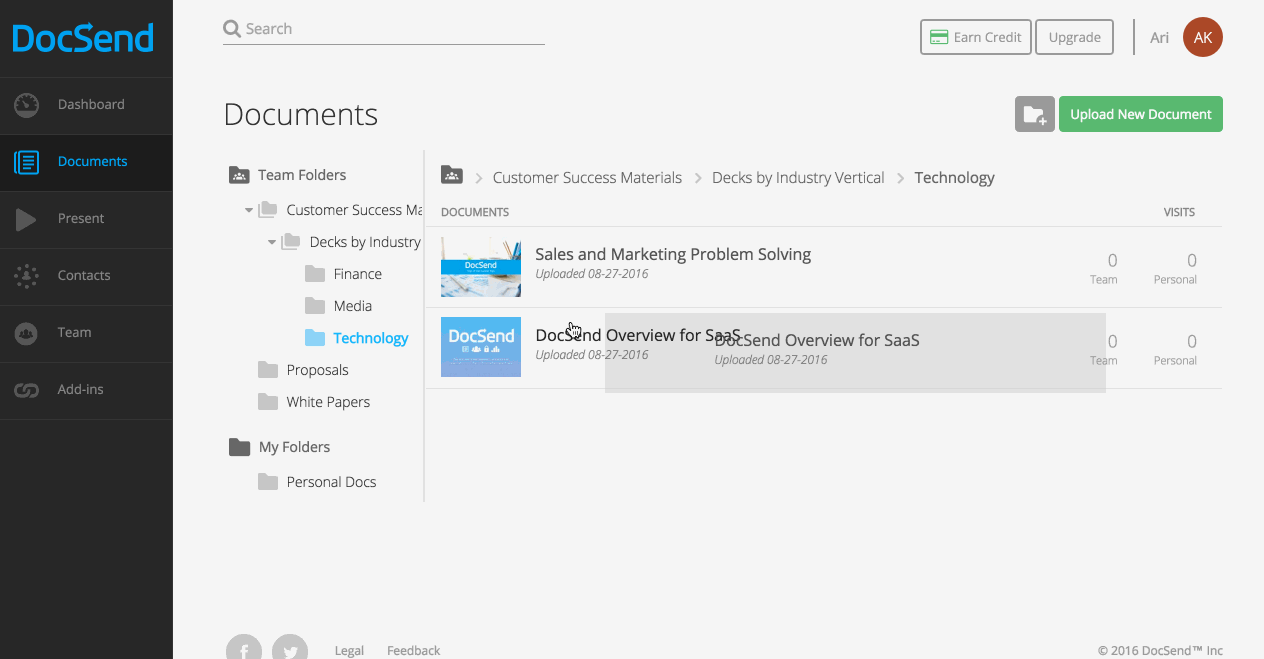The width and height of the screenshot is (1264, 659).
Task: Click the Proposals folder icon
Action: 268,370
